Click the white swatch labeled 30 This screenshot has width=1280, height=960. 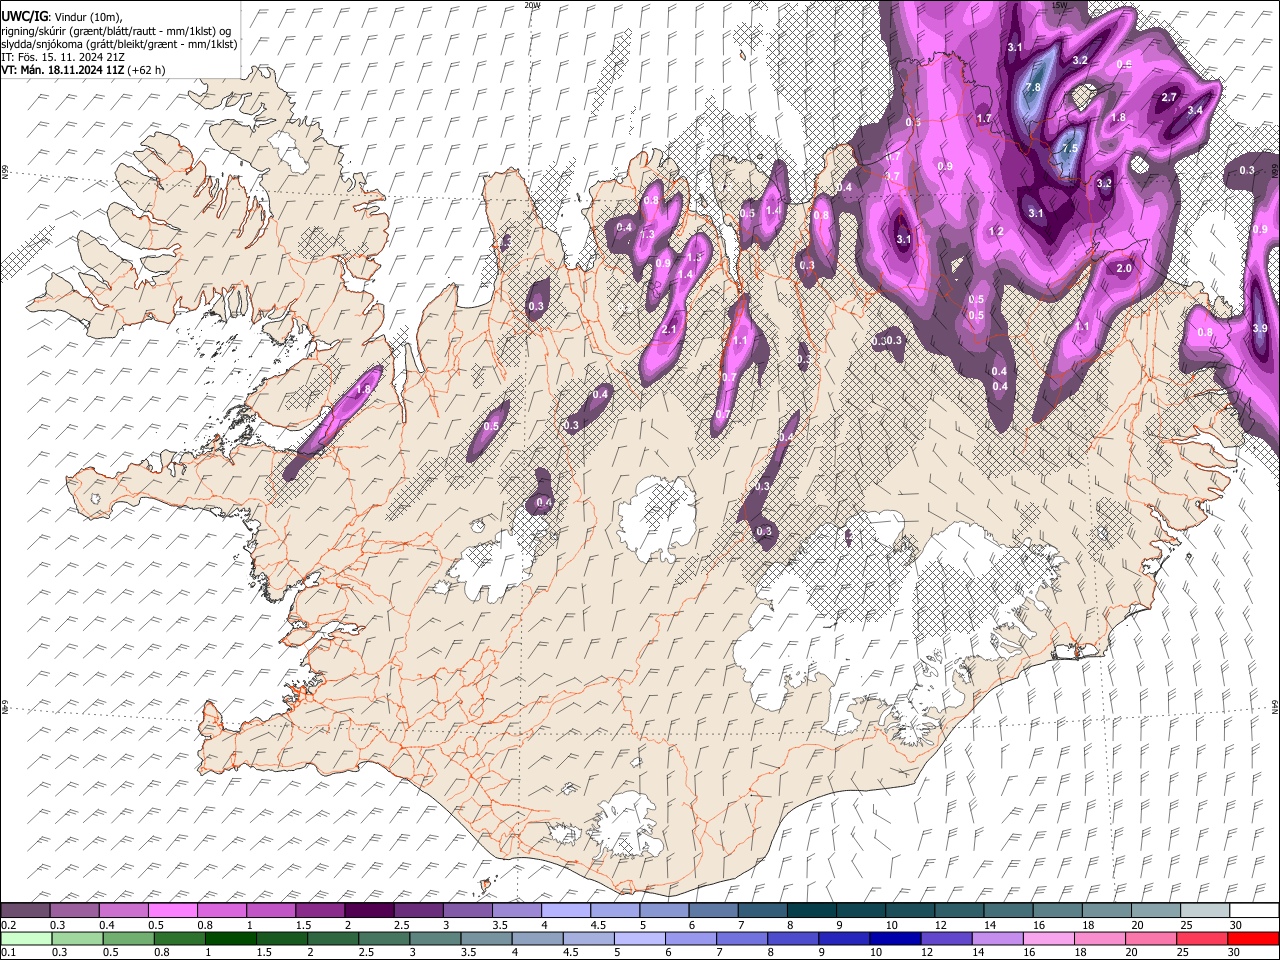pyautogui.click(x=1254, y=910)
